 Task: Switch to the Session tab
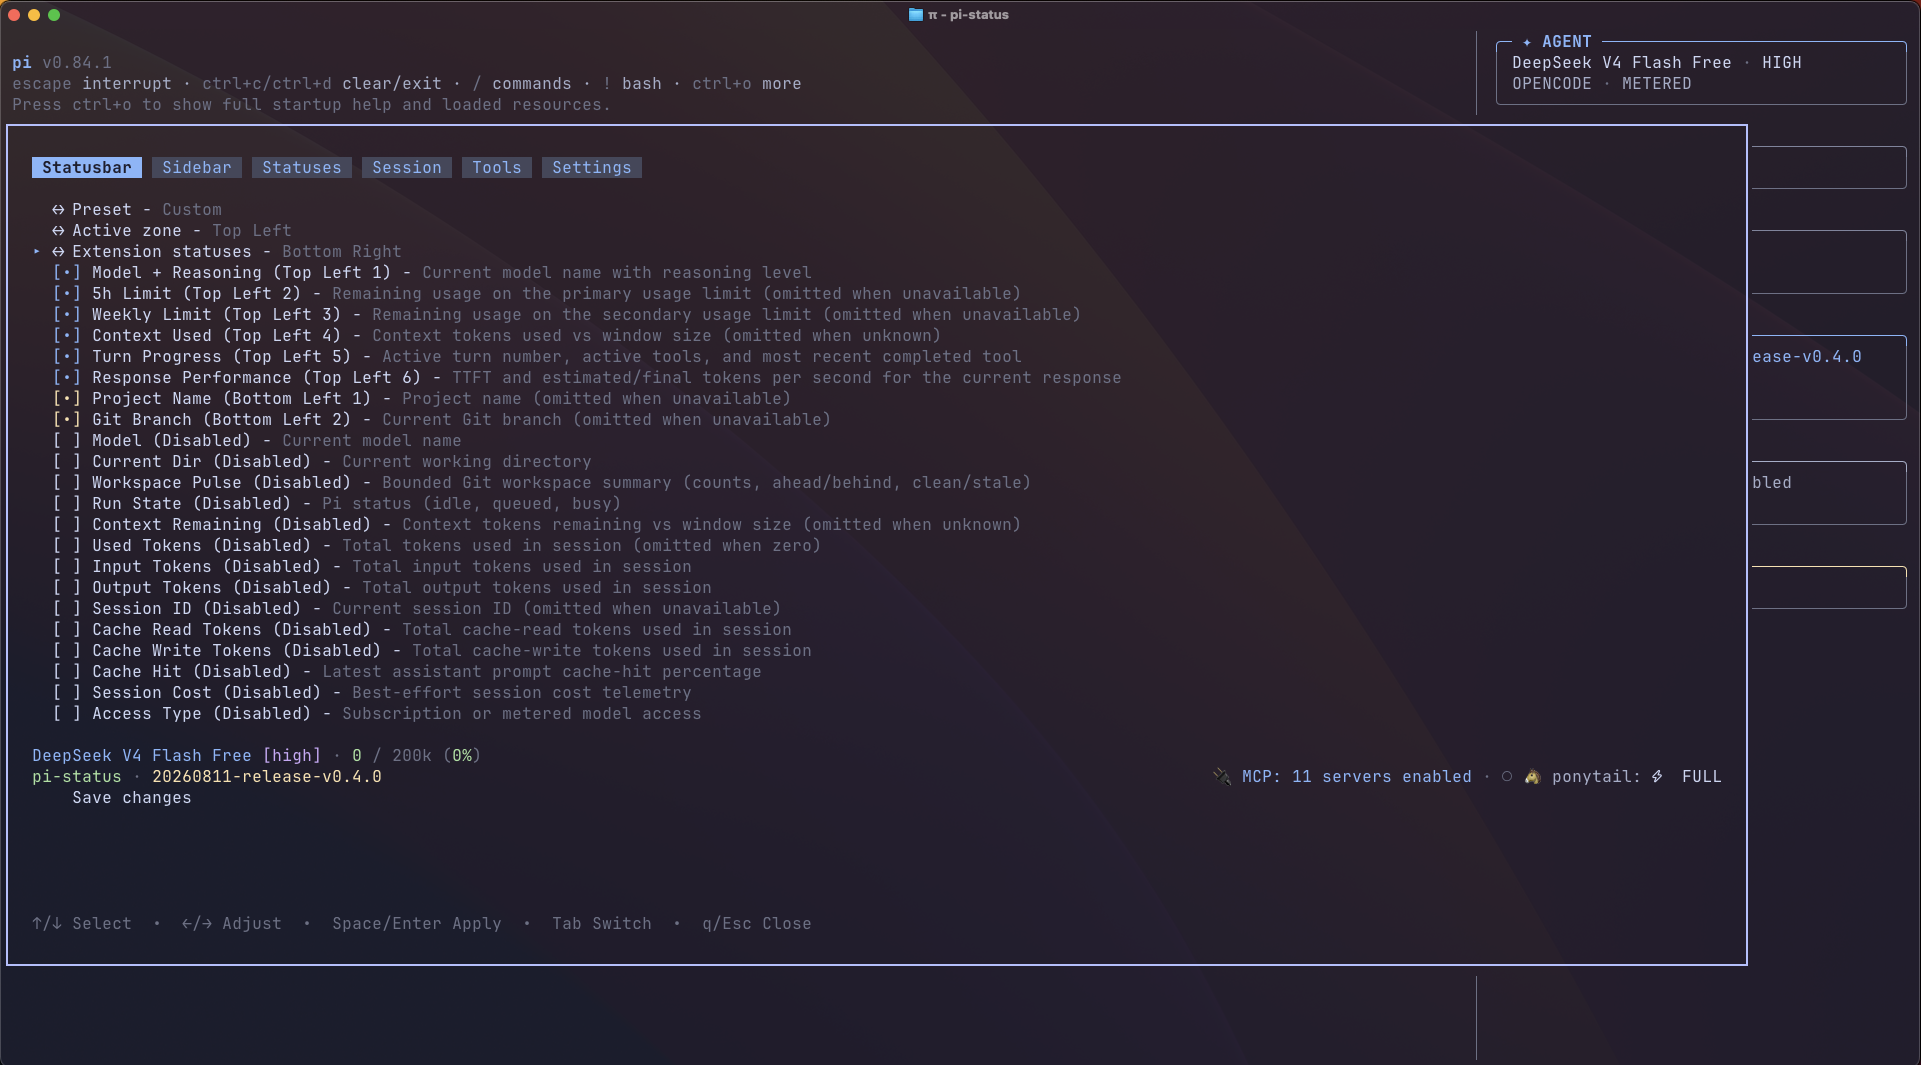coord(407,168)
